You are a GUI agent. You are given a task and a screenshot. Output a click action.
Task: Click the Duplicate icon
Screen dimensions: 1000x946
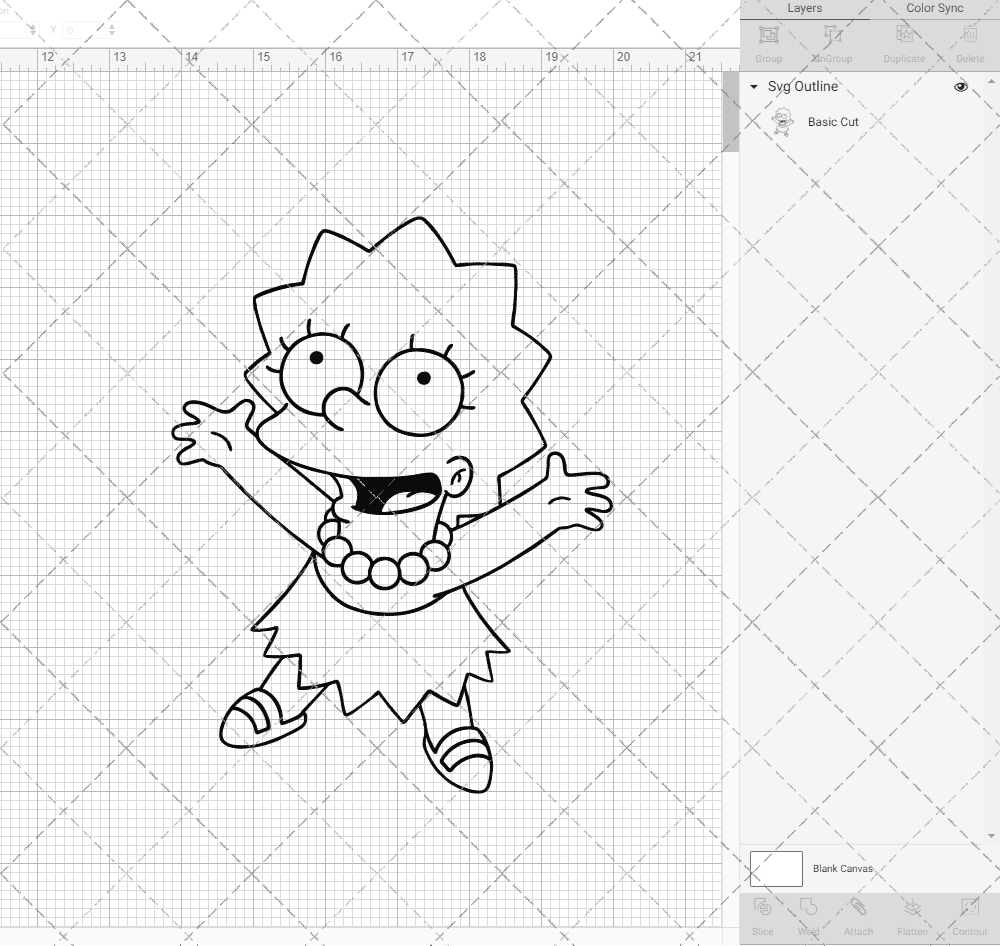[x=904, y=34]
